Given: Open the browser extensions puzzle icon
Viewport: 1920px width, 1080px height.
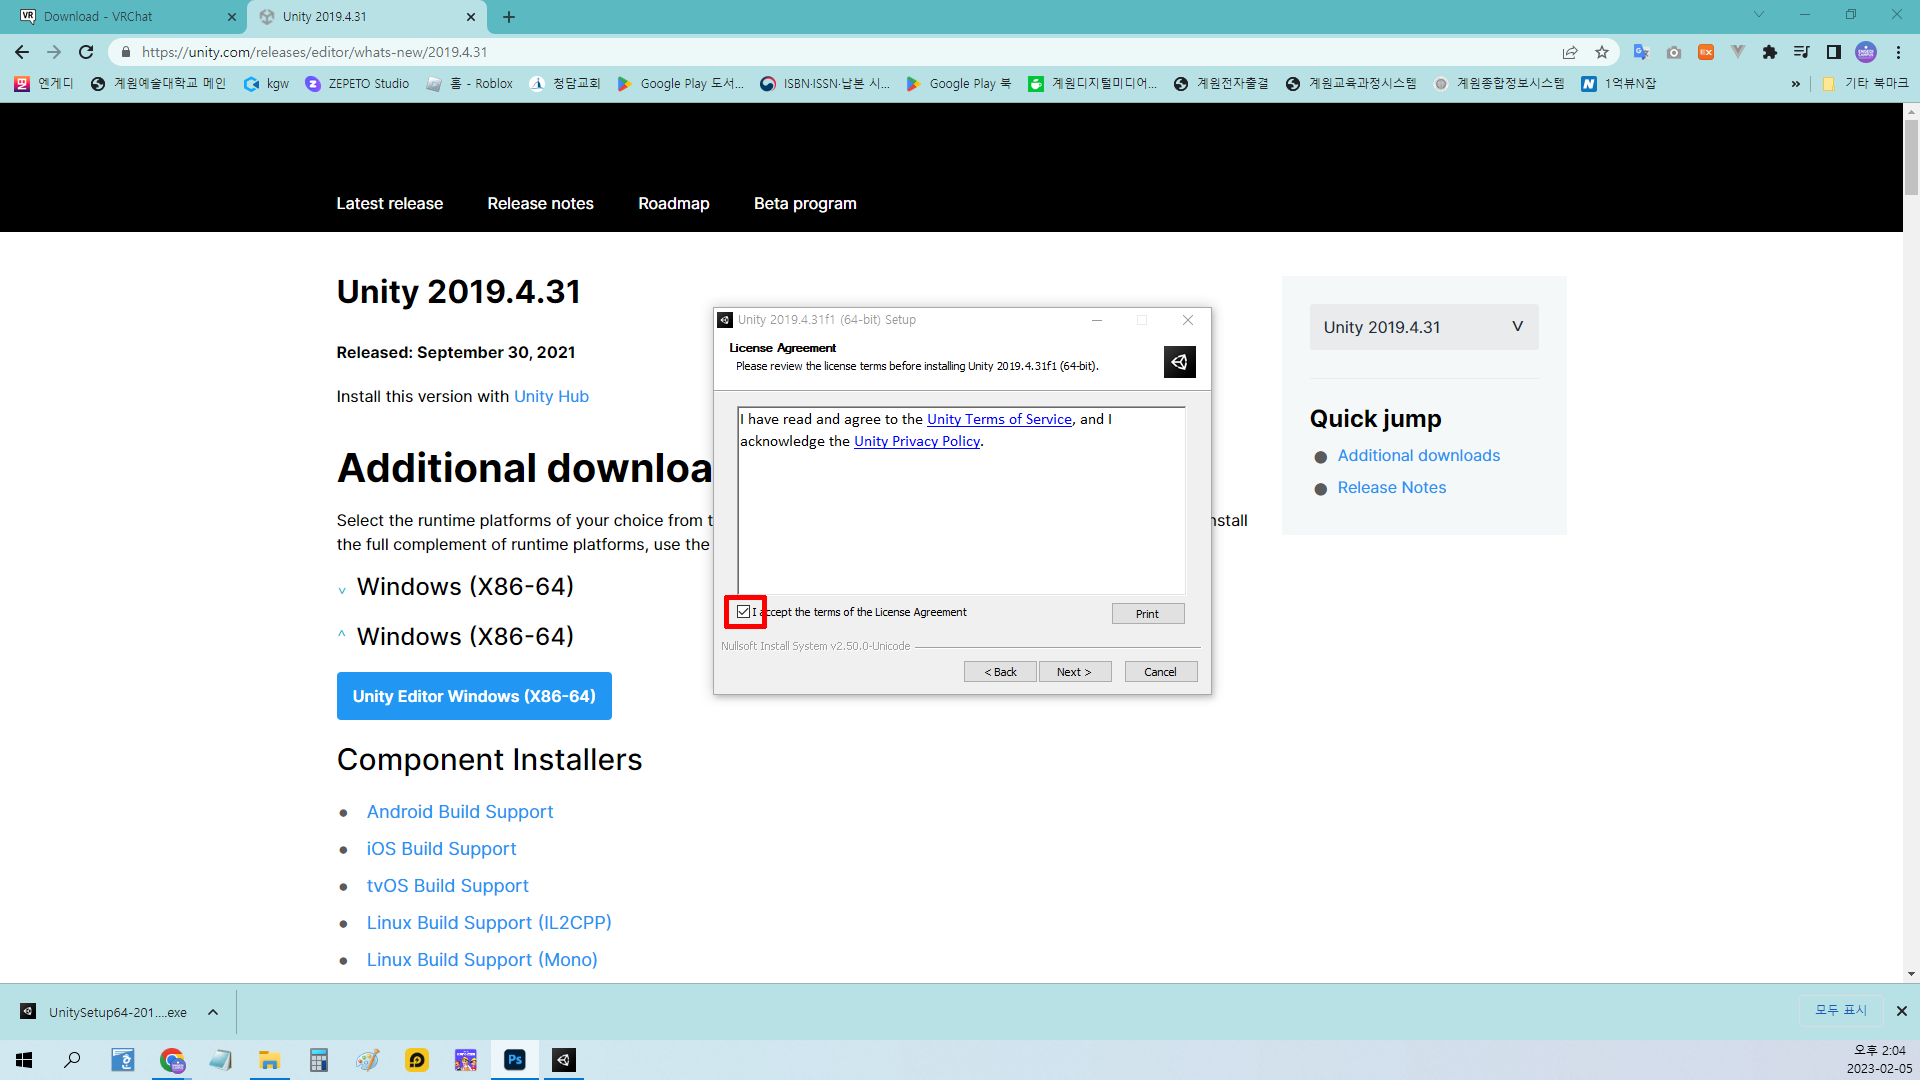Looking at the screenshot, I should pyautogui.click(x=1769, y=52).
